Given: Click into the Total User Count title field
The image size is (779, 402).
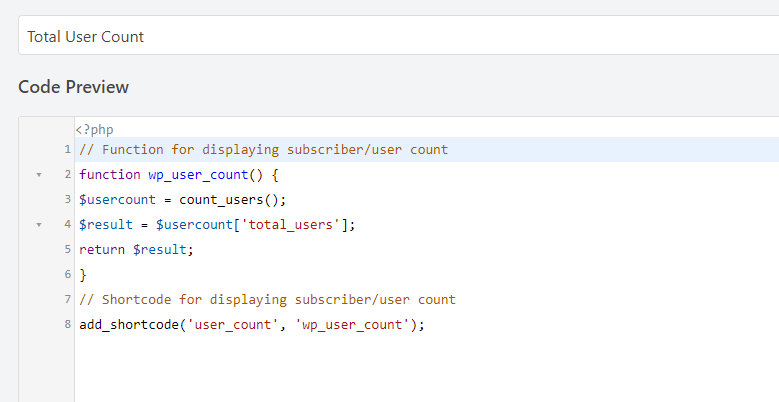Looking at the screenshot, I should tap(398, 35).
